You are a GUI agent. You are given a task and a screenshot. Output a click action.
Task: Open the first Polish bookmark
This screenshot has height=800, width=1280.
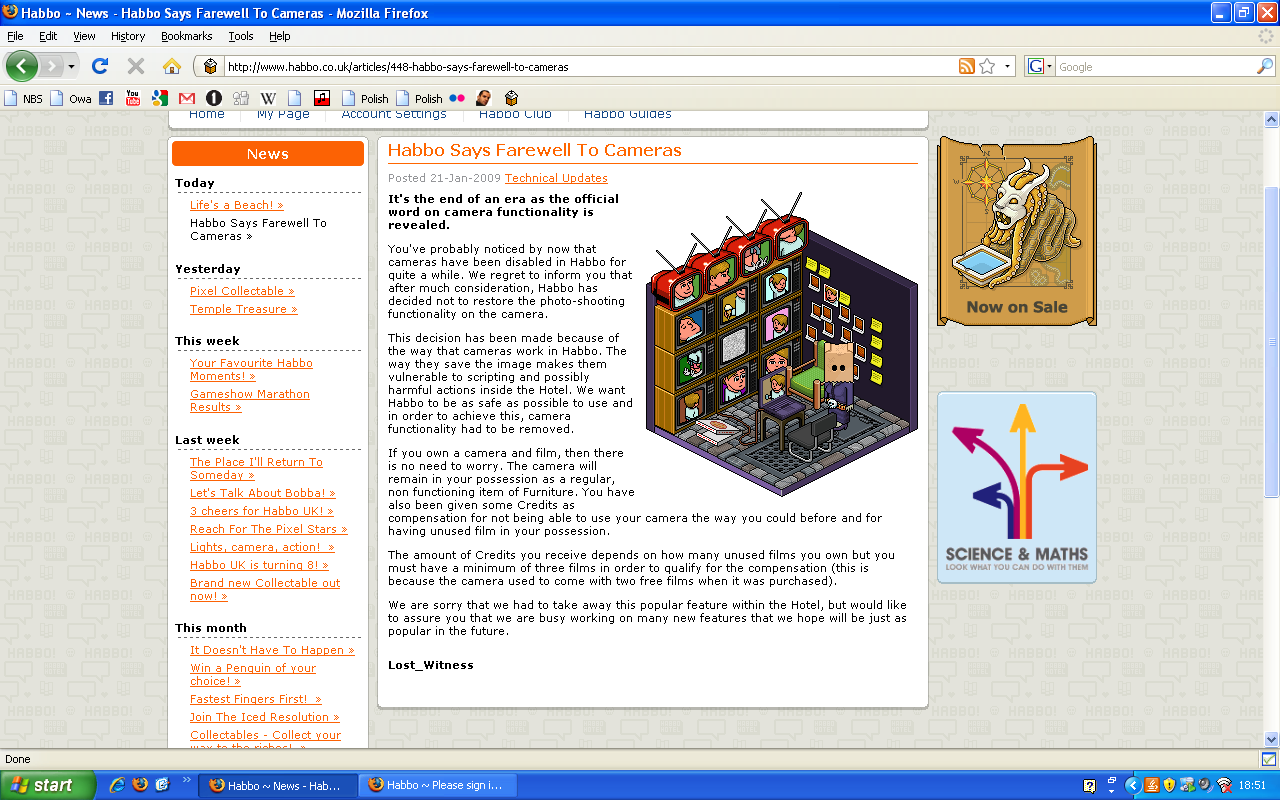pos(366,98)
